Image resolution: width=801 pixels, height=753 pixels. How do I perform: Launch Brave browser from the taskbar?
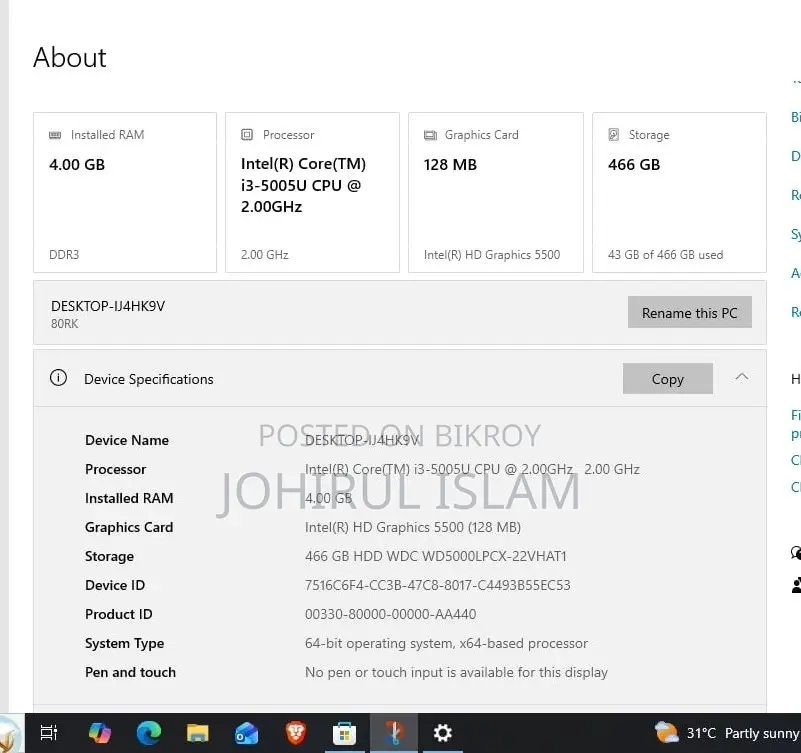[x=295, y=734]
